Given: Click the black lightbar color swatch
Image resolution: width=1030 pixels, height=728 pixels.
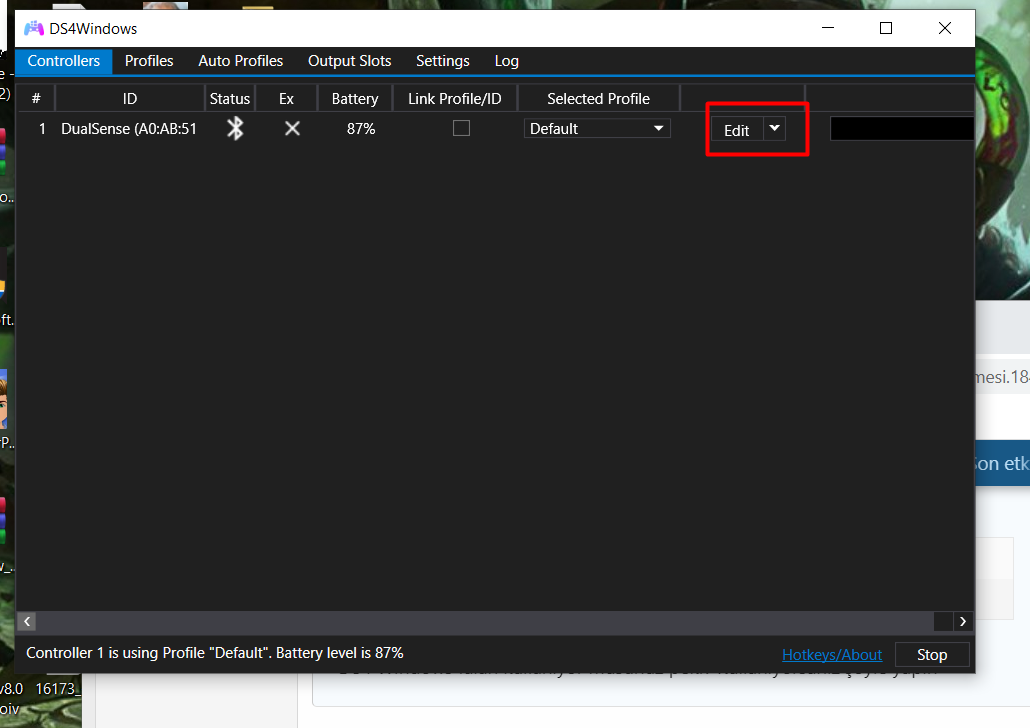Looking at the screenshot, I should click(x=902, y=128).
